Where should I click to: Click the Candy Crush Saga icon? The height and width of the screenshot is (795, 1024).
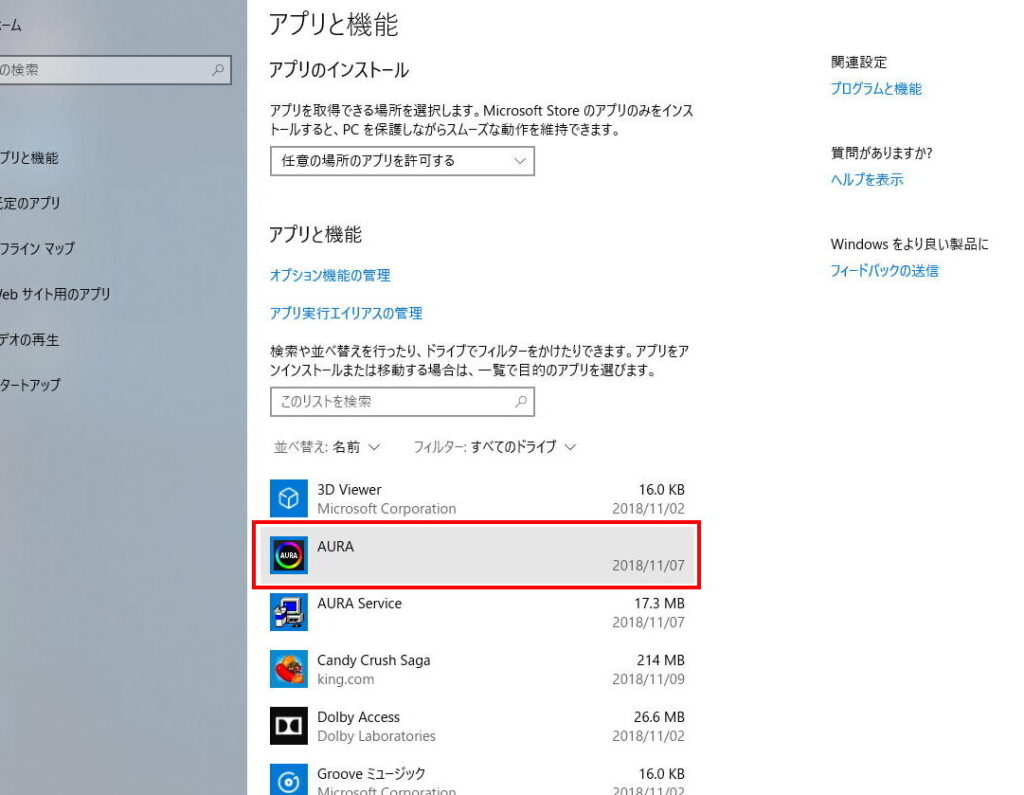pyautogui.click(x=288, y=669)
